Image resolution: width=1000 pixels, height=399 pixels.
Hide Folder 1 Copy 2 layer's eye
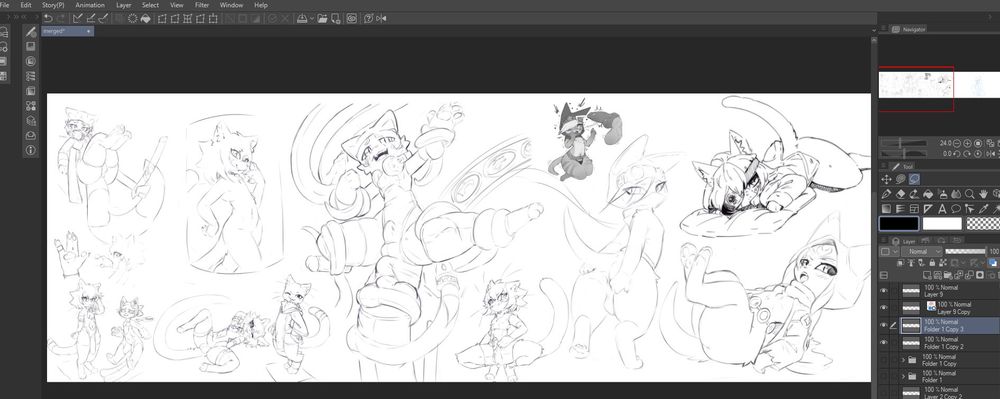pyautogui.click(x=884, y=342)
